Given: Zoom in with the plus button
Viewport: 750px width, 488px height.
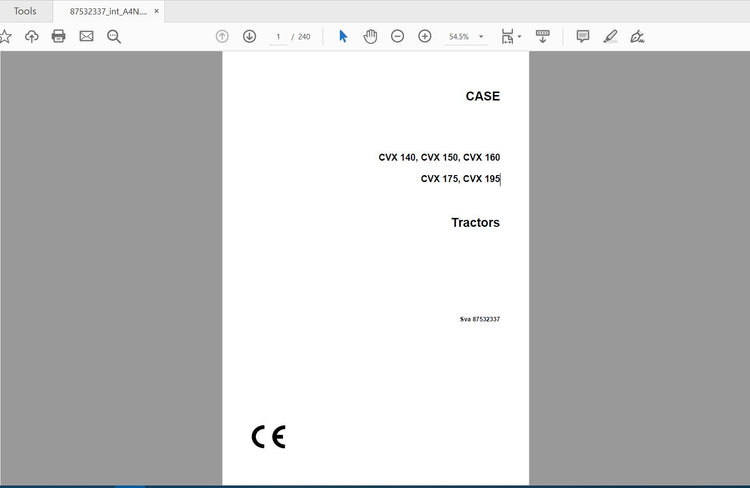Looking at the screenshot, I should (425, 36).
